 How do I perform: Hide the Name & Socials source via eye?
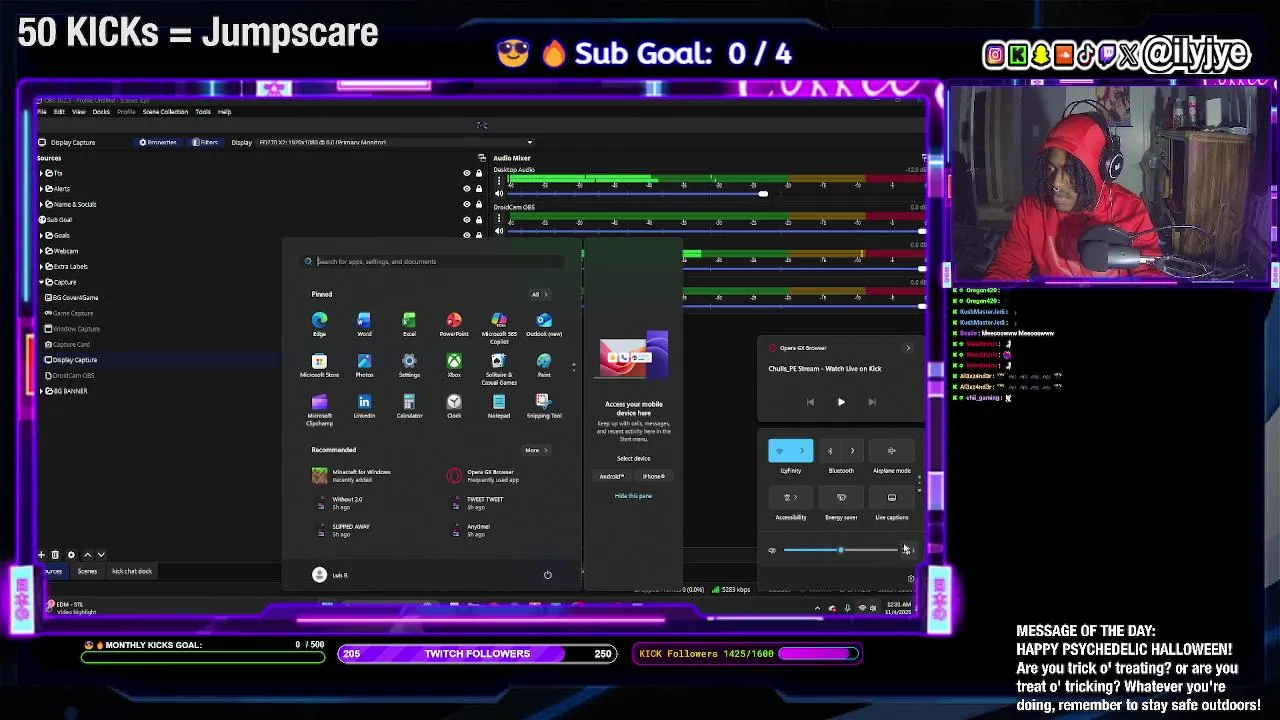(466, 204)
